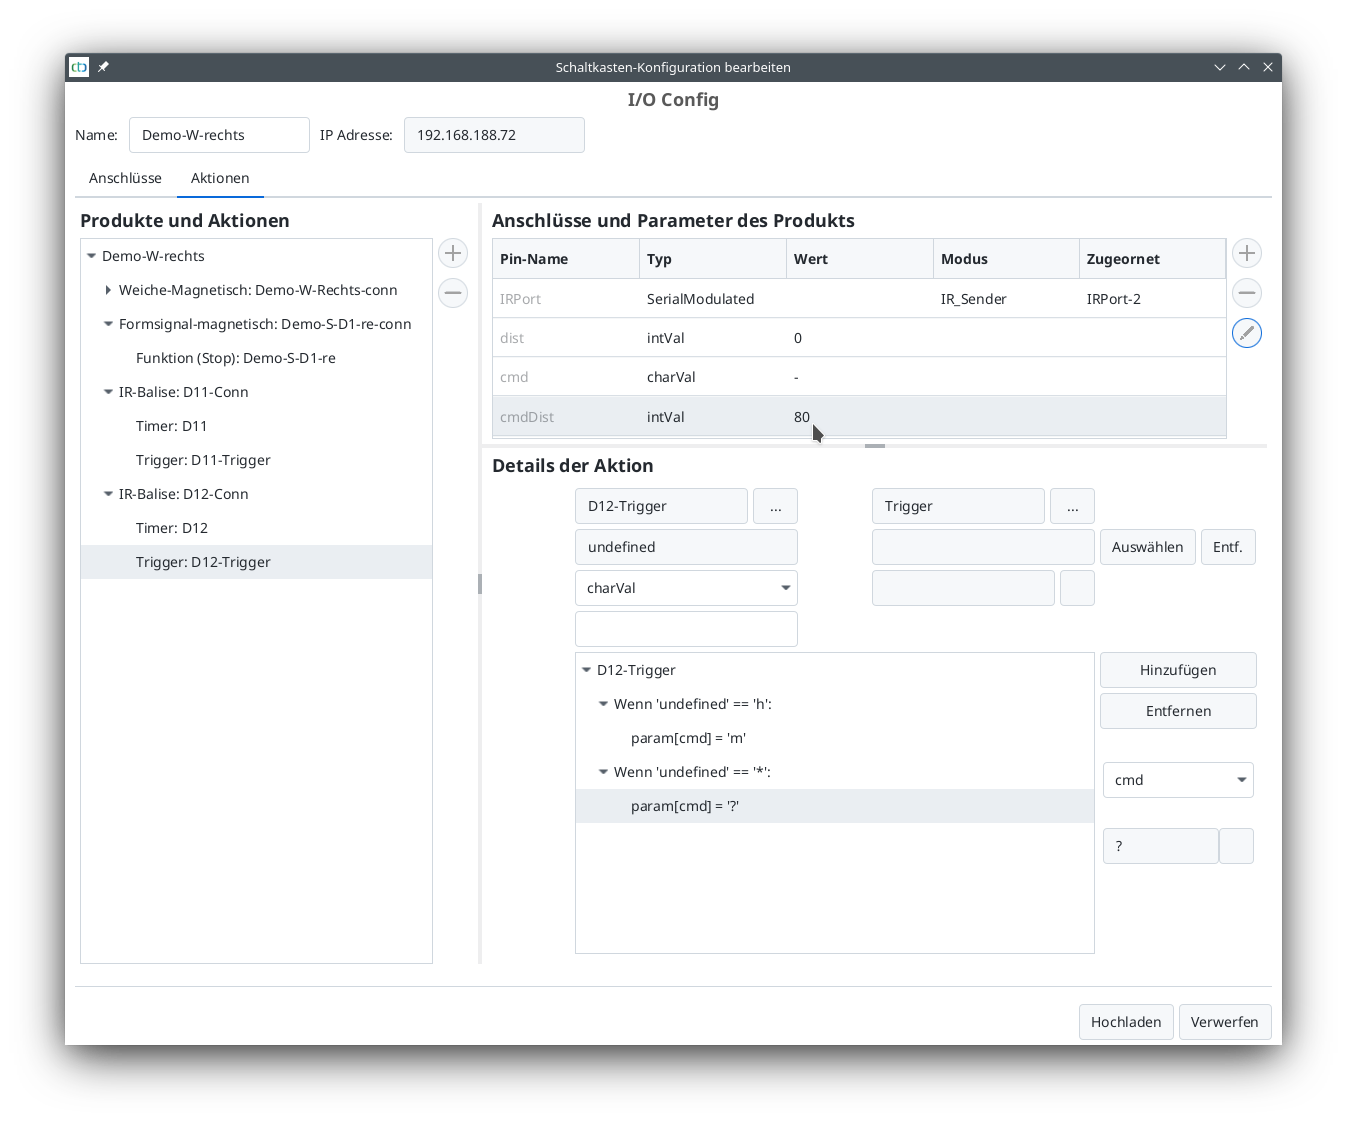Expand the Weiche-Magnetisch tree node
This screenshot has width=1347, height=1122.
(x=108, y=290)
